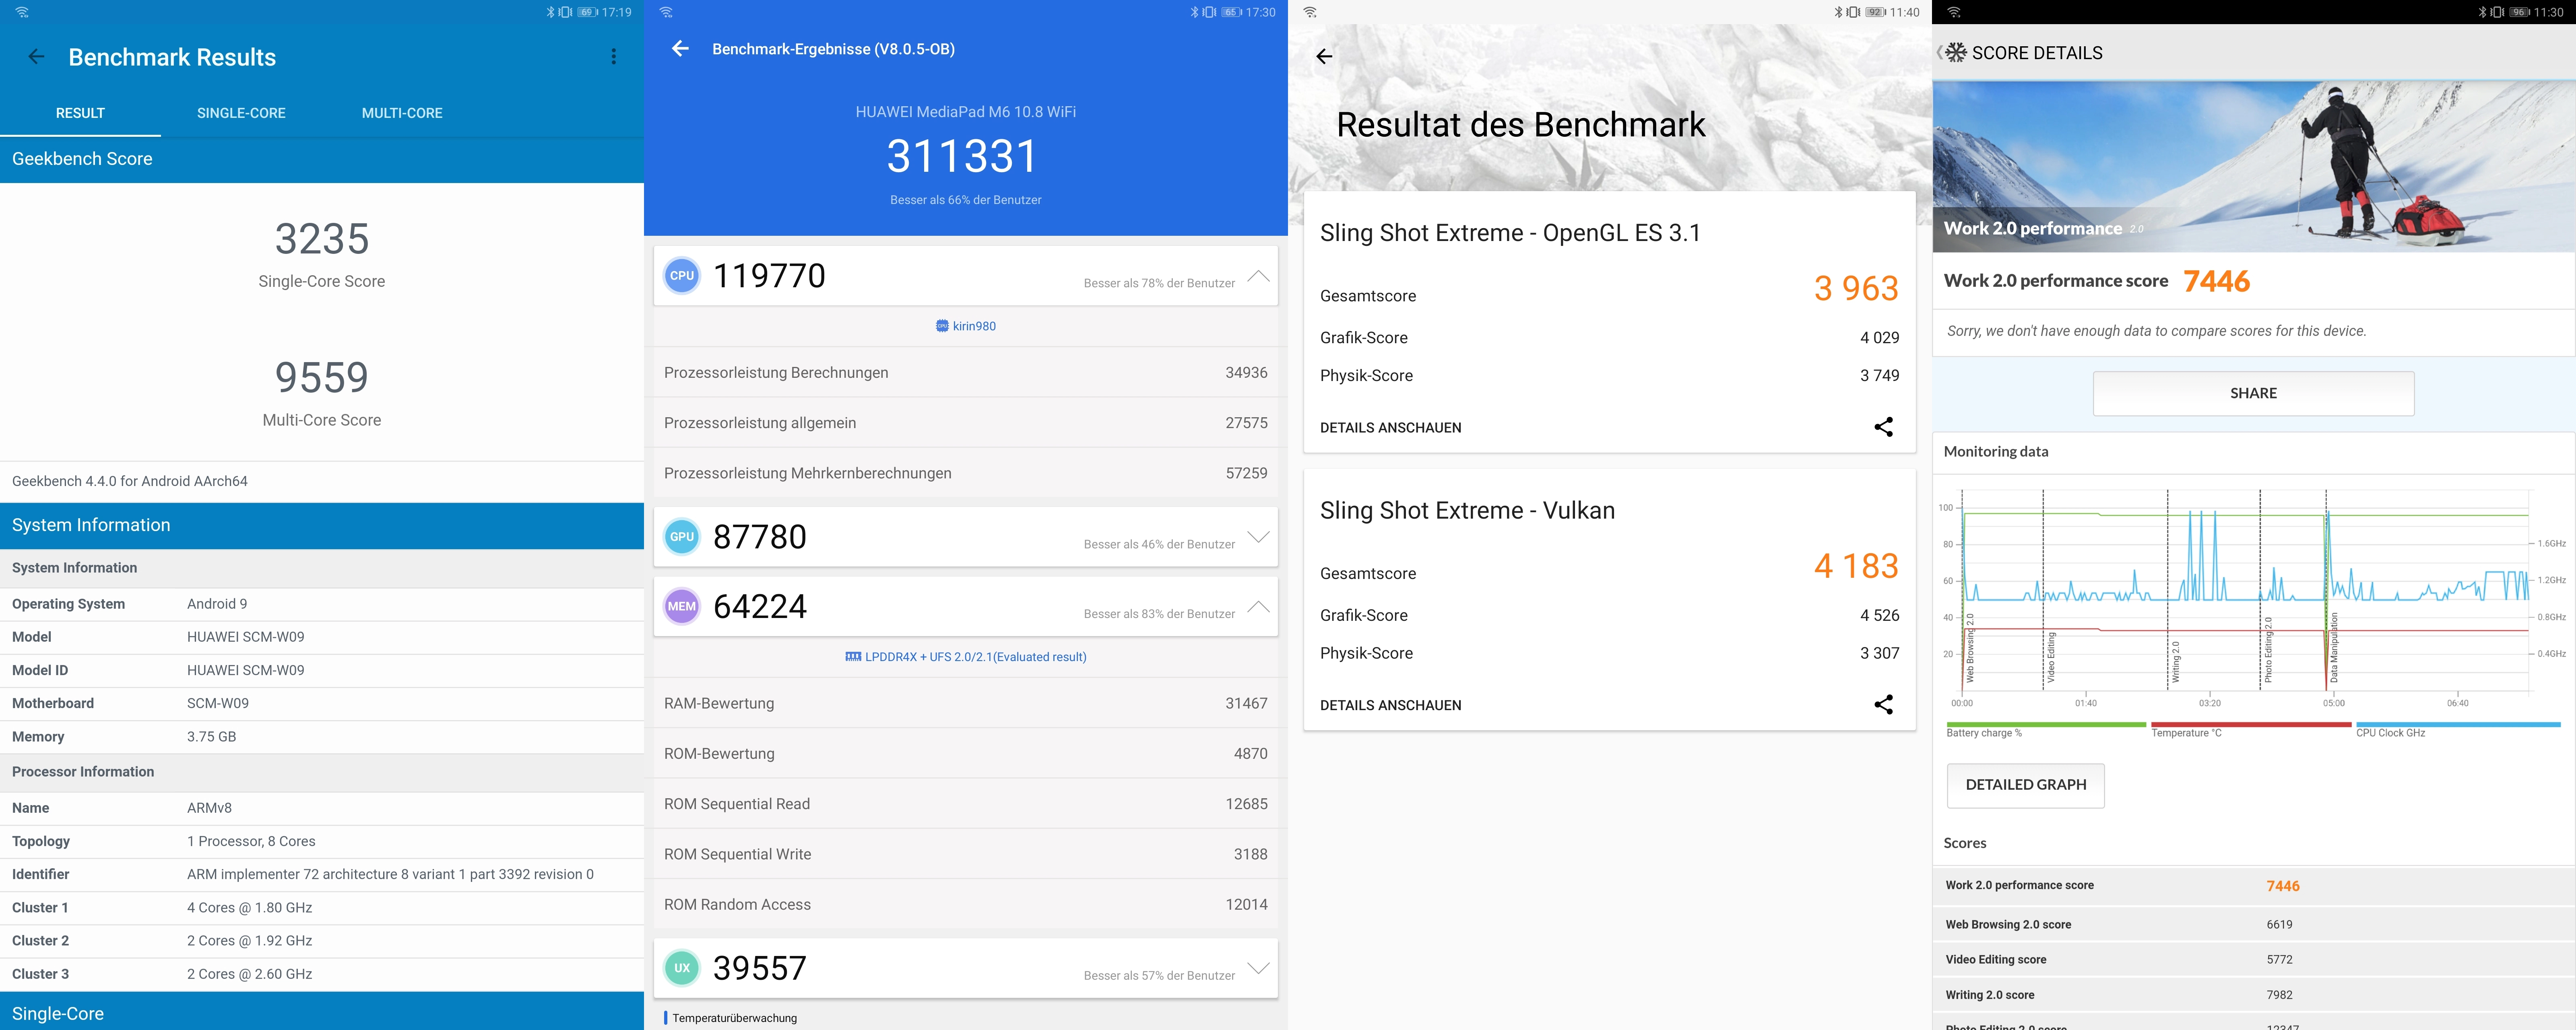This screenshot has width=2576, height=1030.
Task: Tap the AnTuTu CPU badge icon
Action: [x=682, y=276]
